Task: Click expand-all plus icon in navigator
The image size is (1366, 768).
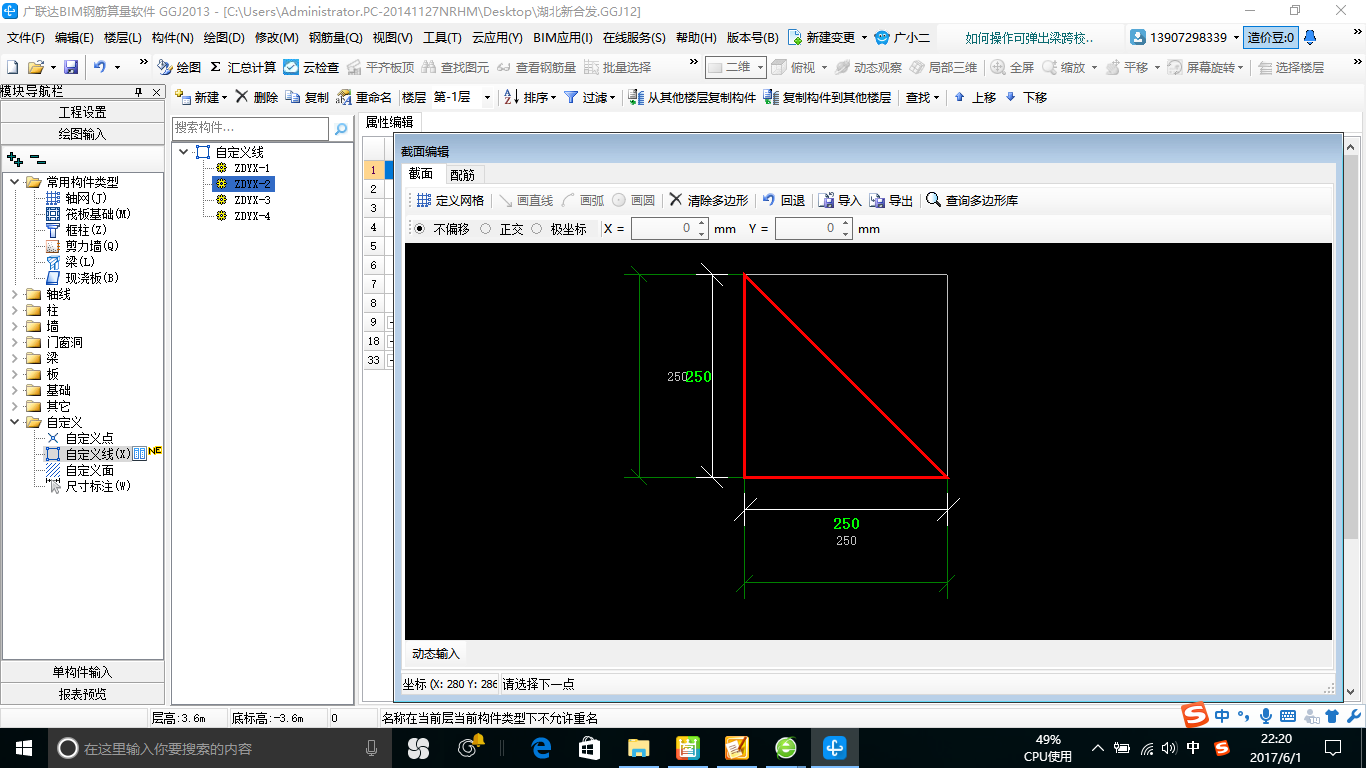Action: tap(14, 159)
